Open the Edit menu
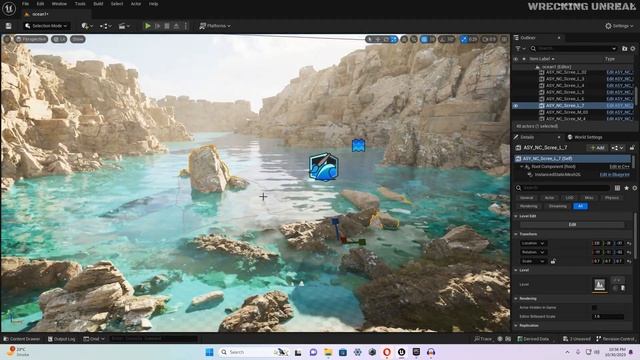This screenshot has width=640, height=360. click(x=40, y=4)
